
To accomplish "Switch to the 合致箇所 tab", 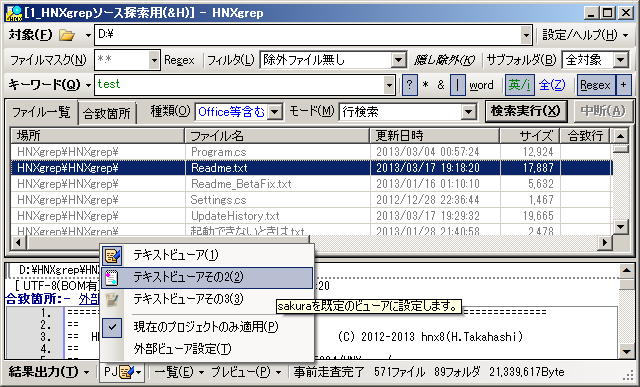I will point(107,113).
